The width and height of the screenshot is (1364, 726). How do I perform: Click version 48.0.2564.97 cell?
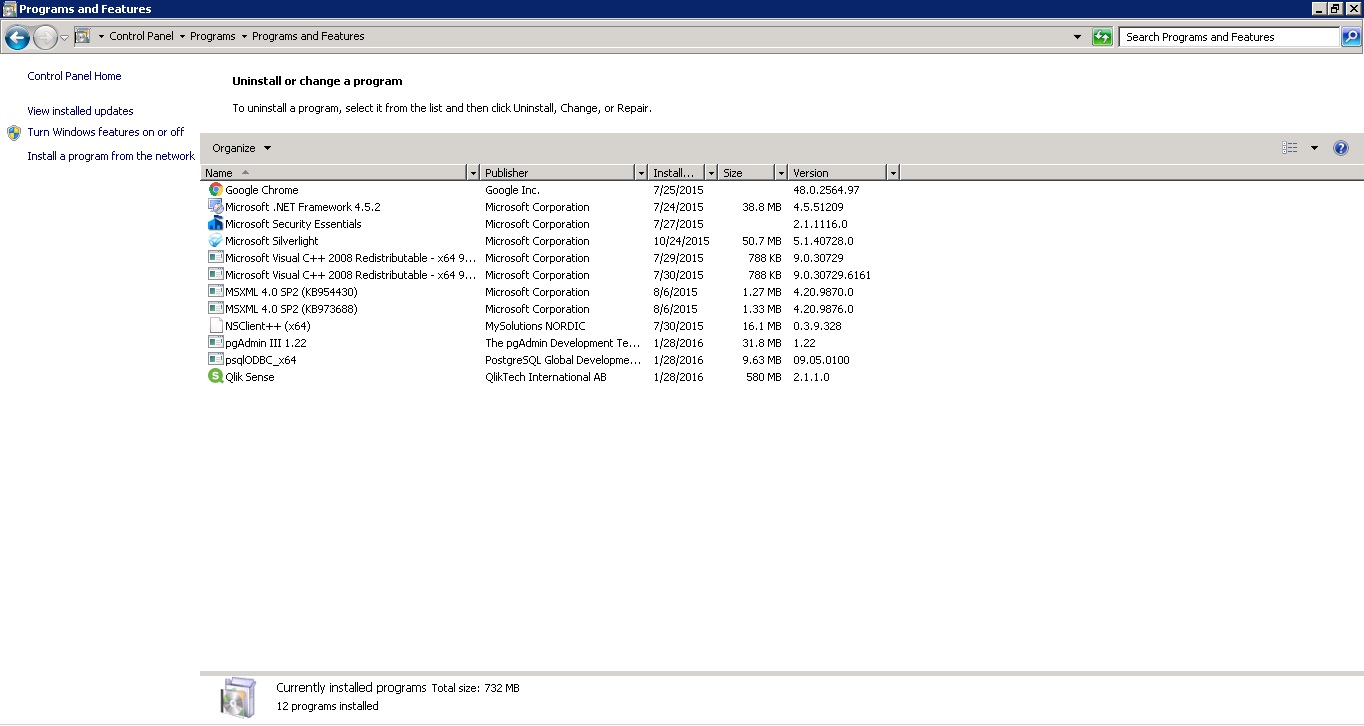click(826, 190)
